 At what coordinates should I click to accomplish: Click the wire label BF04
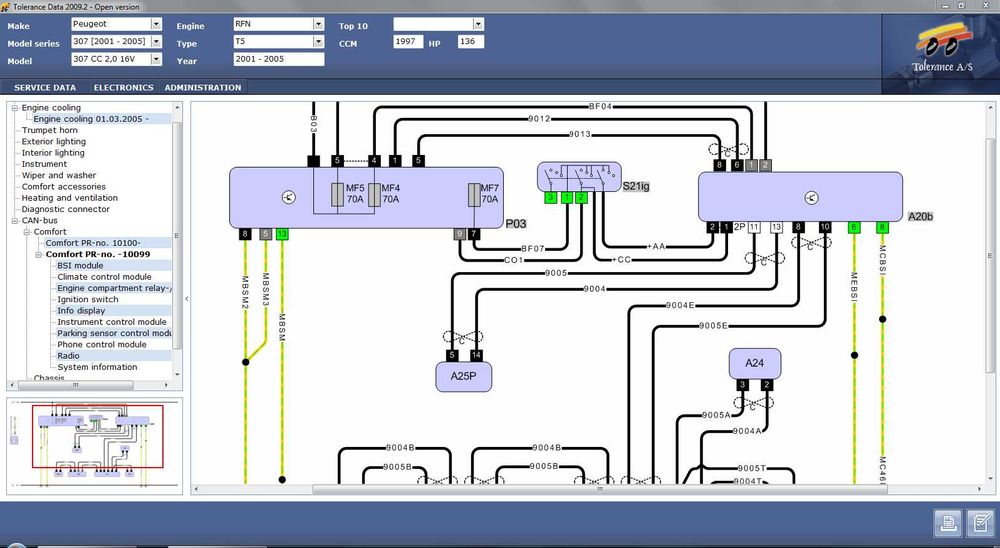click(x=600, y=107)
